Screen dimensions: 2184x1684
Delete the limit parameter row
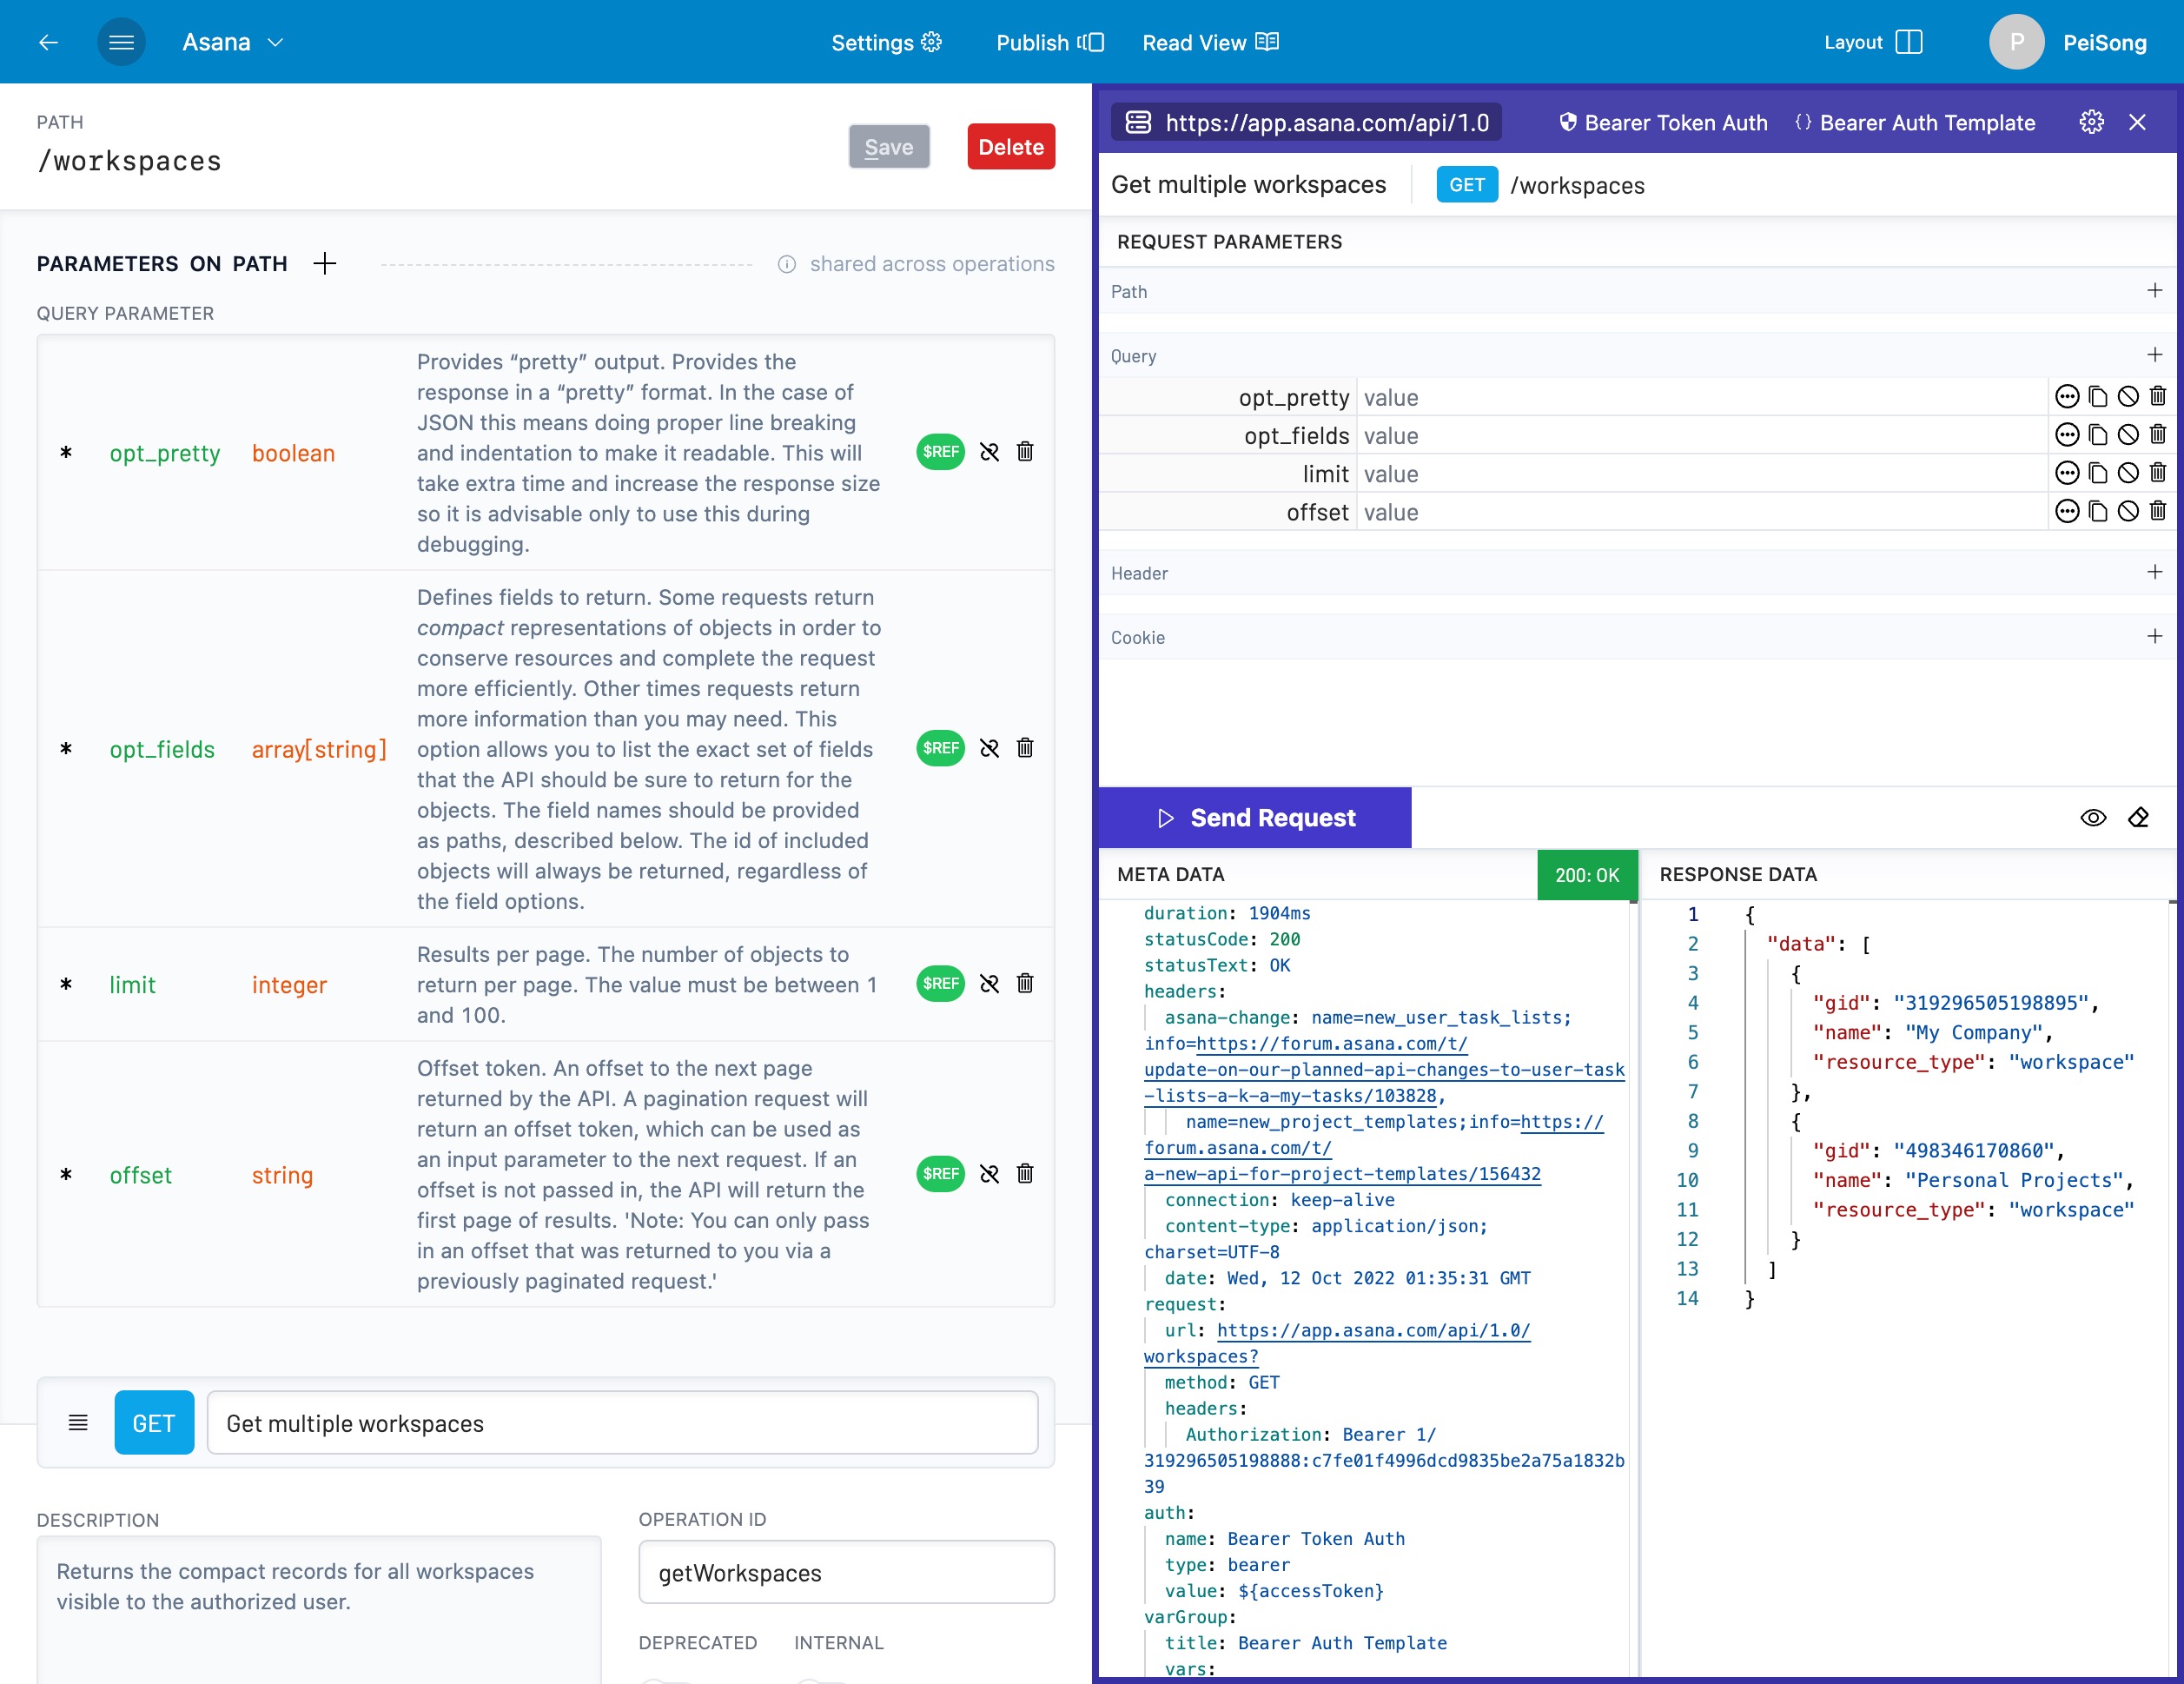tap(1025, 984)
